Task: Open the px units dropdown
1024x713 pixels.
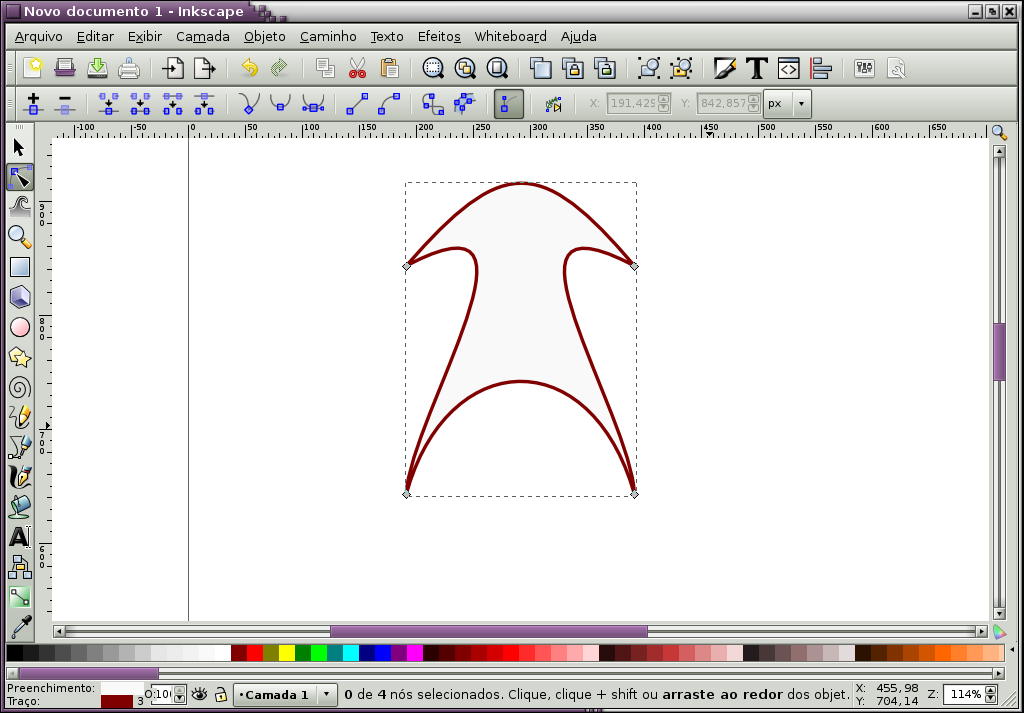Action: (x=787, y=104)
